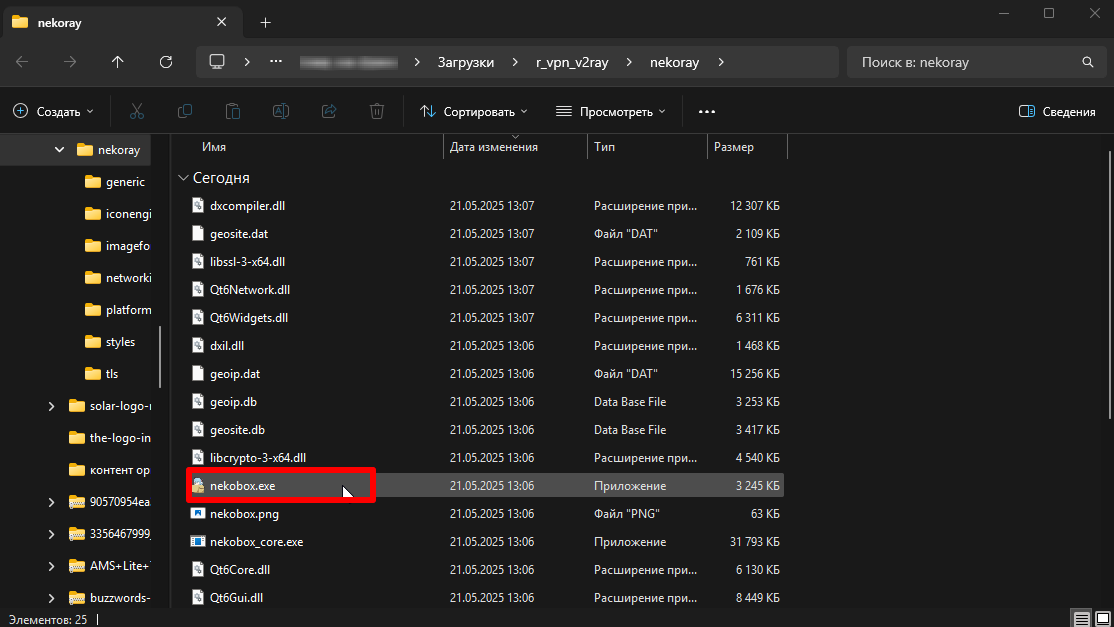Click the Paste clipboard icon
Viewport: 1114px width, 627px height.
tap(233, 112)
